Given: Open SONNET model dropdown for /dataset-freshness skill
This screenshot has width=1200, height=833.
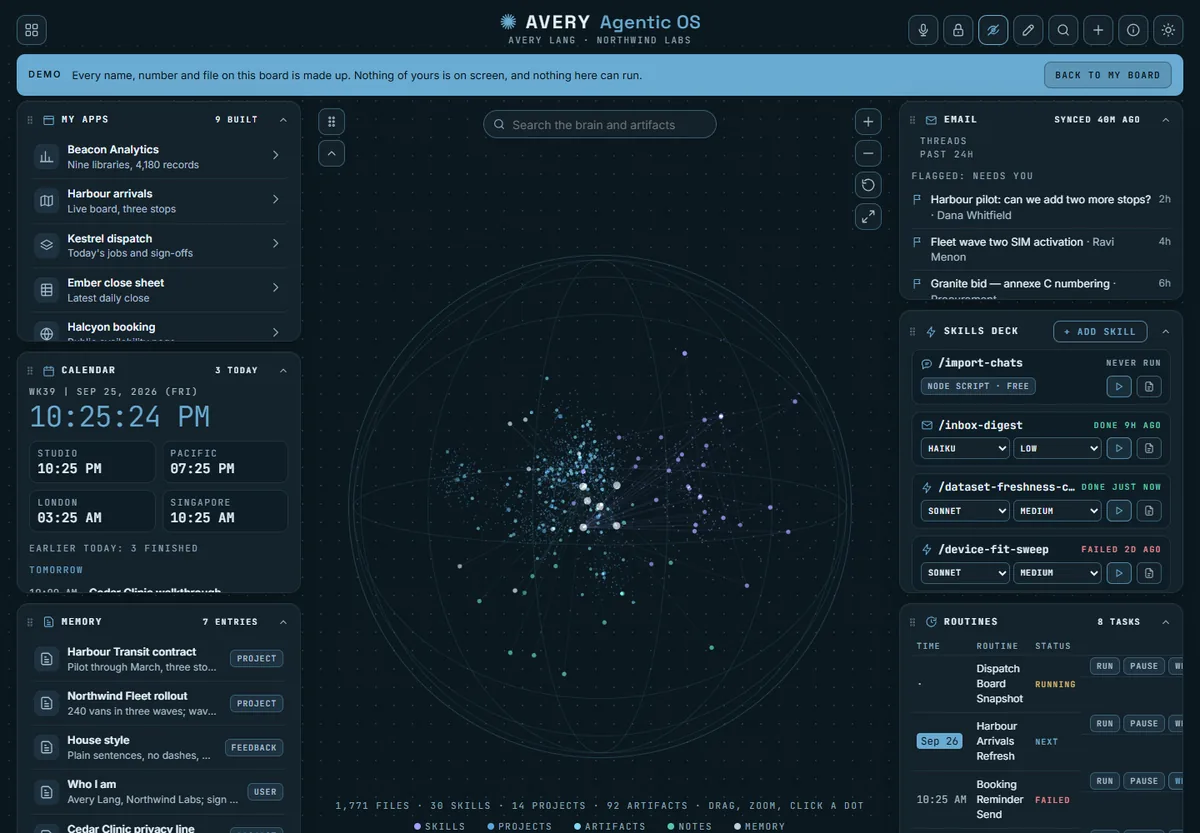Looking at the screenshot, I should 965,511.
